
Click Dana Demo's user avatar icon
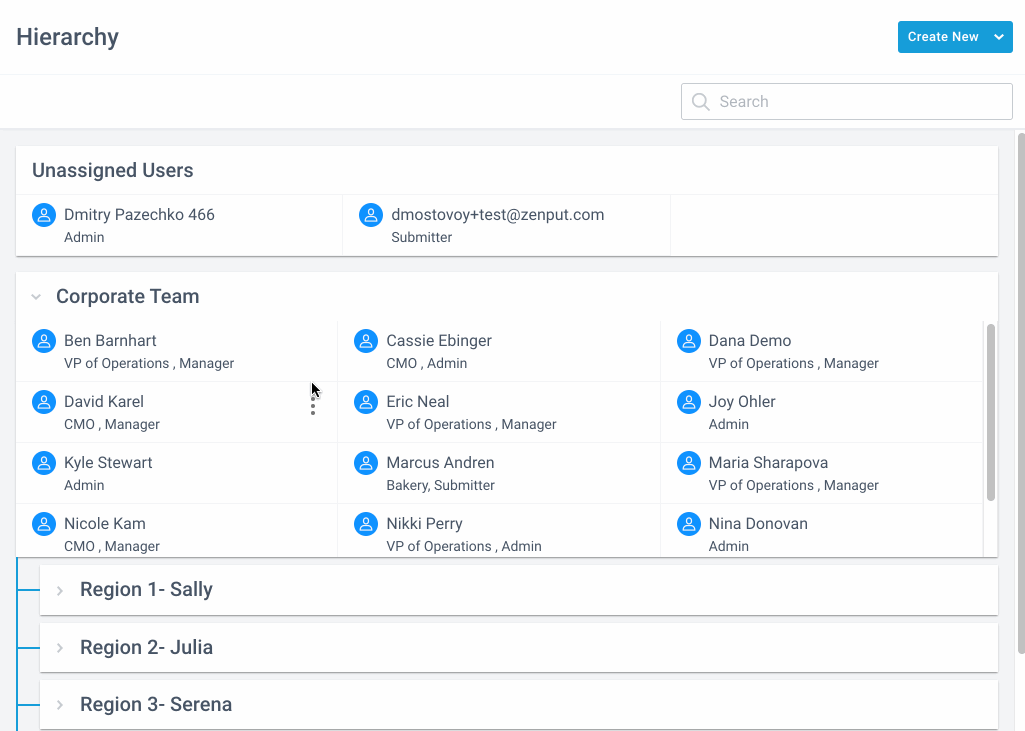688,340
